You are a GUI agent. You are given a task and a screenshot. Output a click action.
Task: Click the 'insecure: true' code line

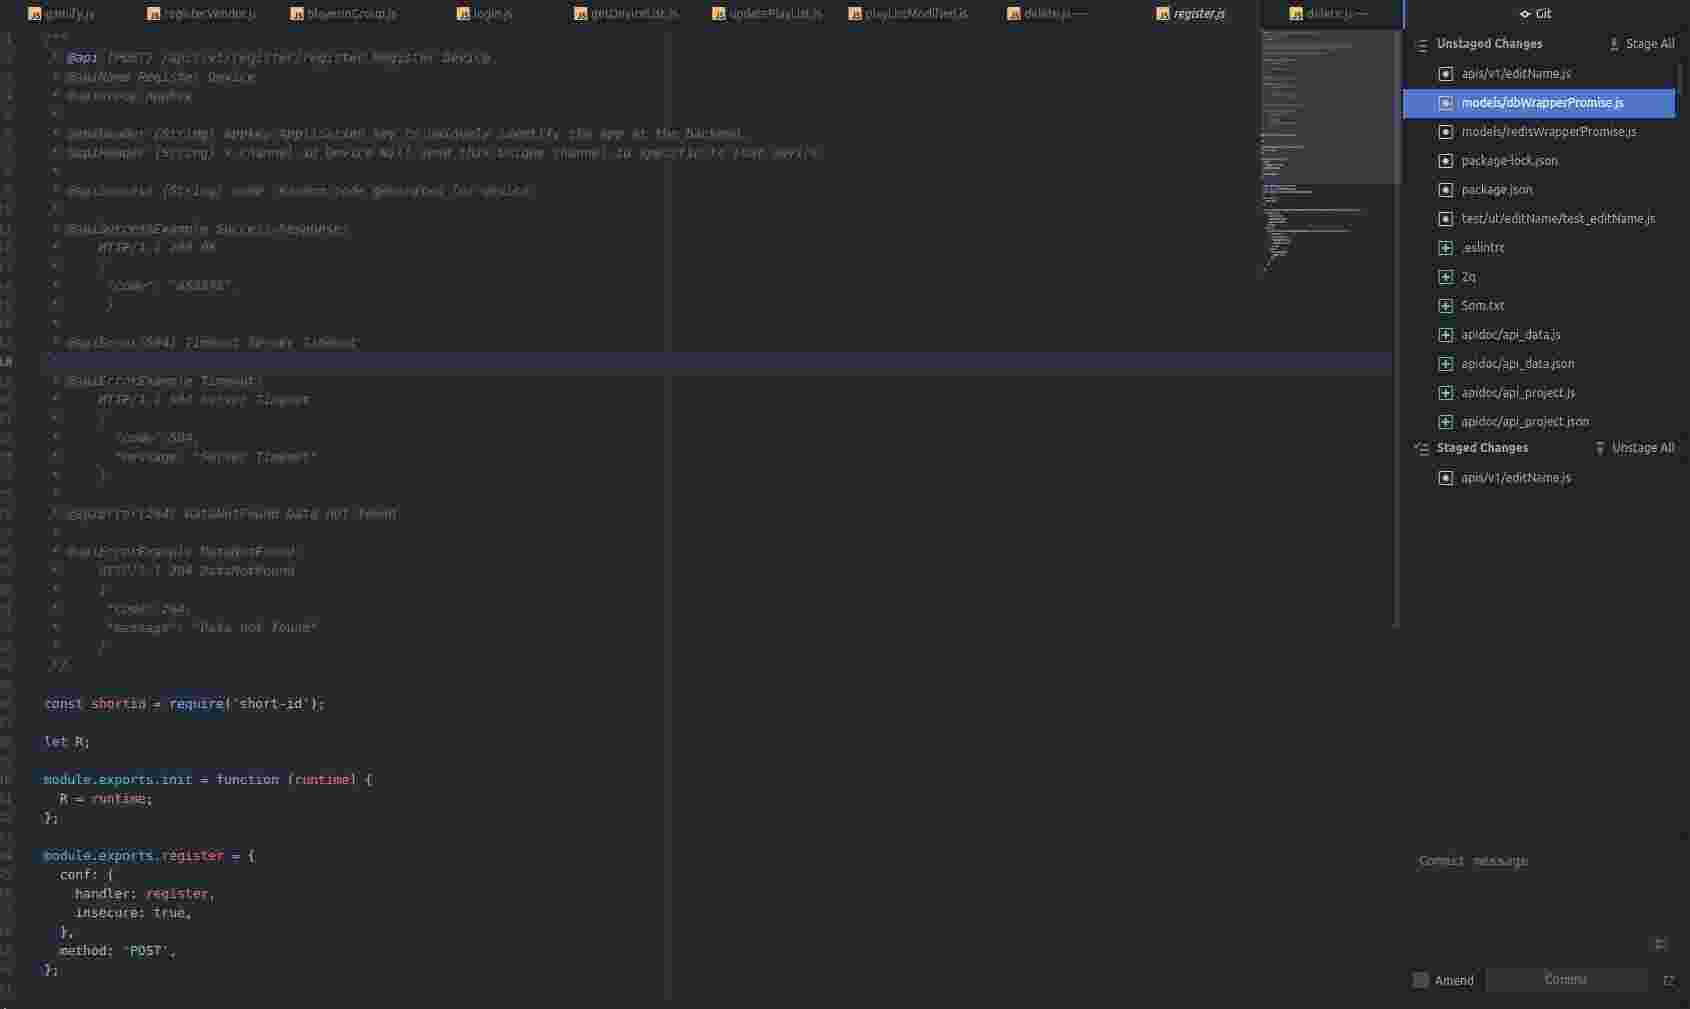tap(133, 913)
